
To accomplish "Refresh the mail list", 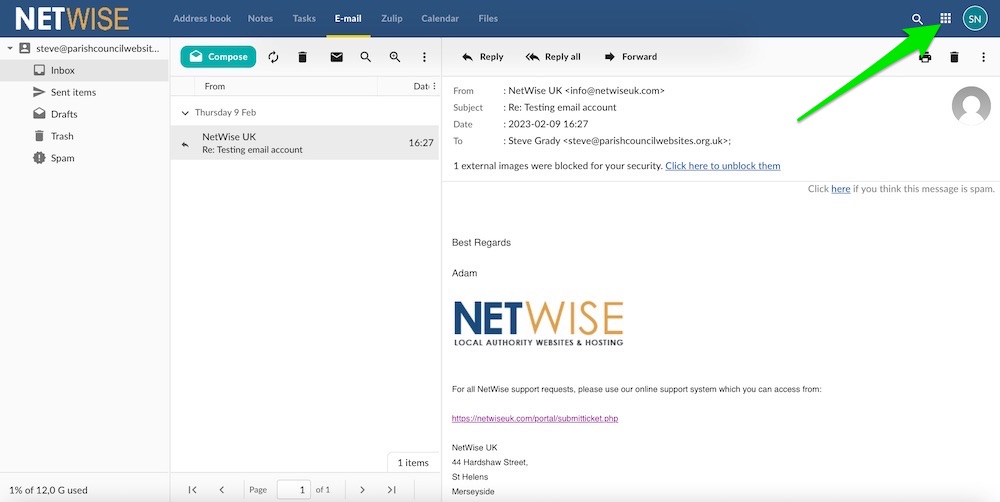I will click(274, 57).
